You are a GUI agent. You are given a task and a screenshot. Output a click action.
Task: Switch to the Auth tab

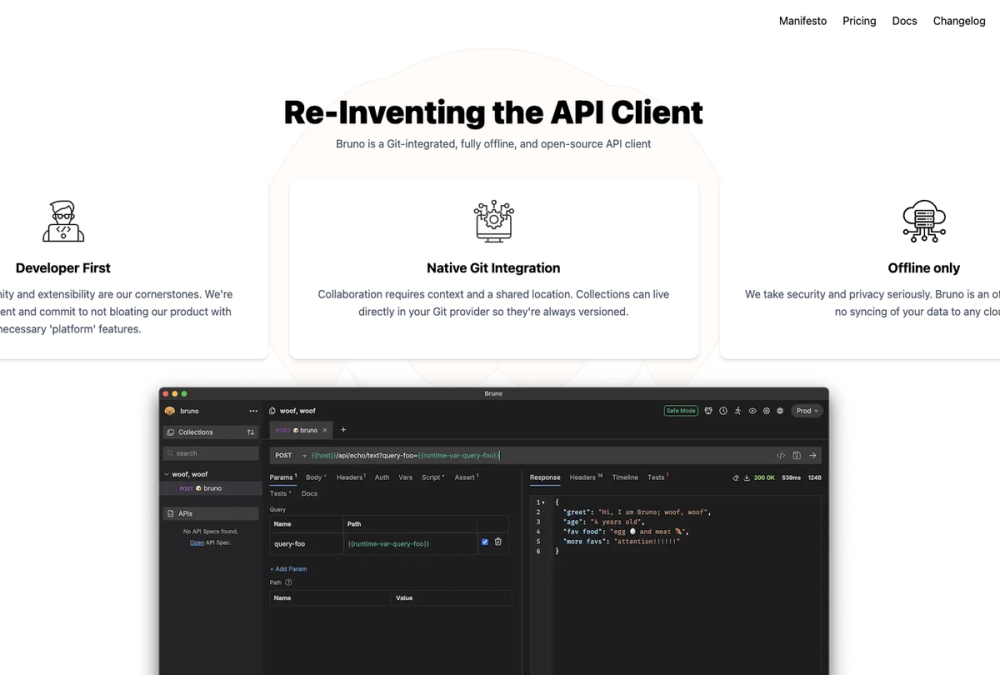pos(382,477)
